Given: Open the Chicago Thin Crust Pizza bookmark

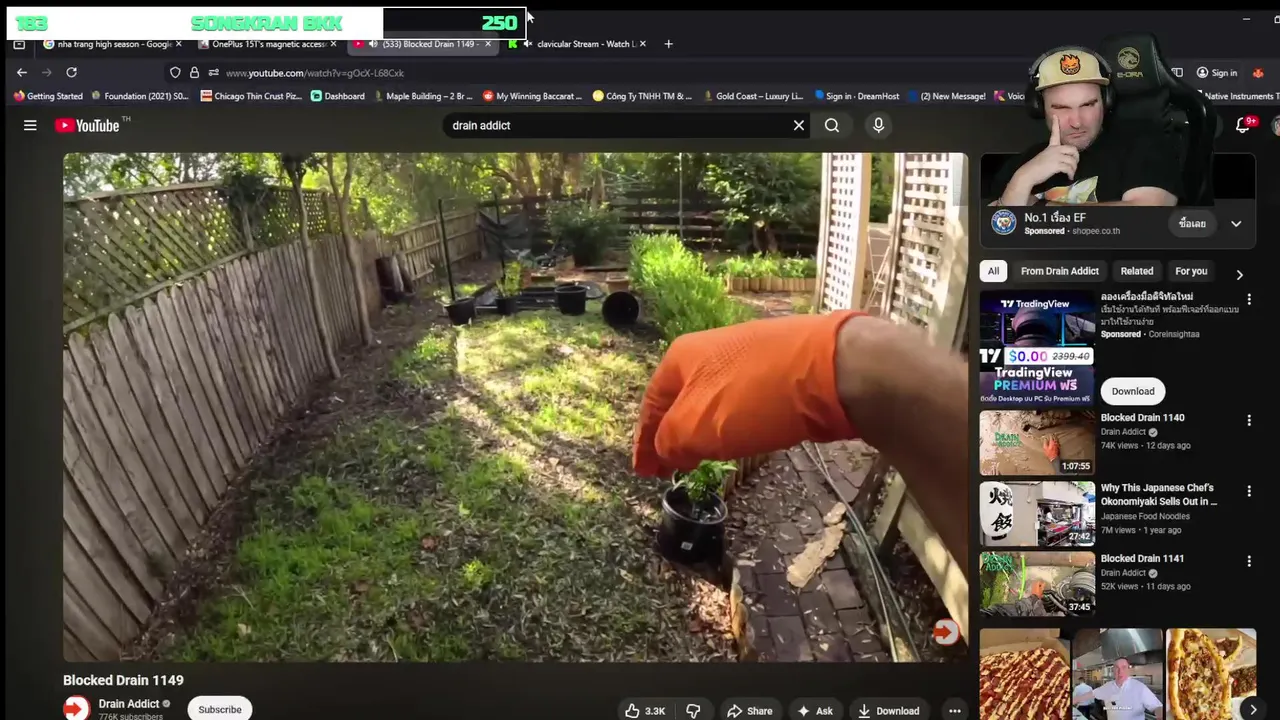Looking at the screenshot, I should (x=251, y=96).
